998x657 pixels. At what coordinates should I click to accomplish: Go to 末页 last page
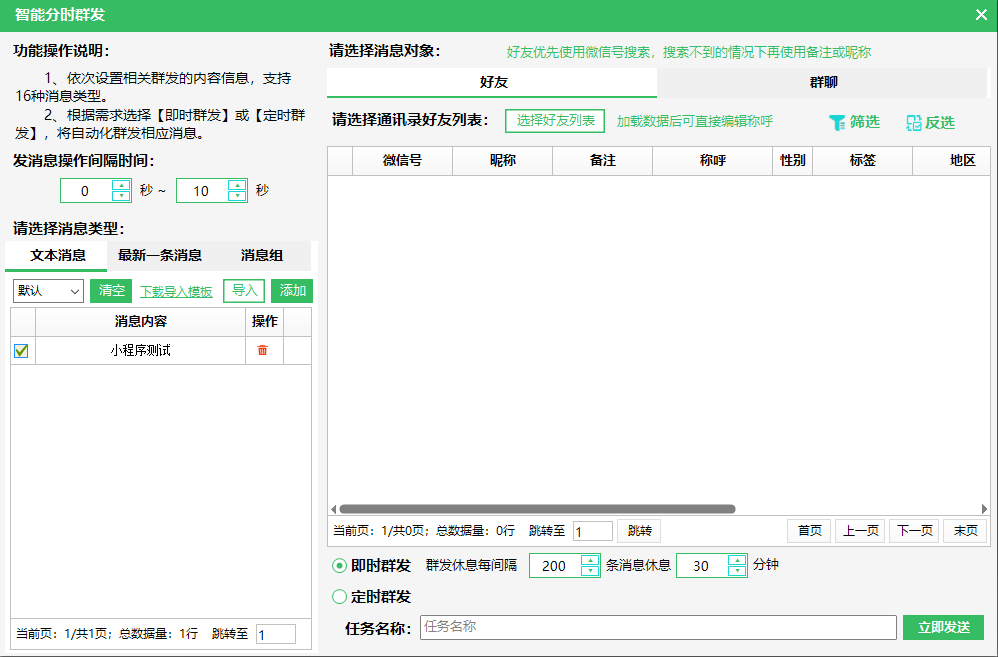965,530
